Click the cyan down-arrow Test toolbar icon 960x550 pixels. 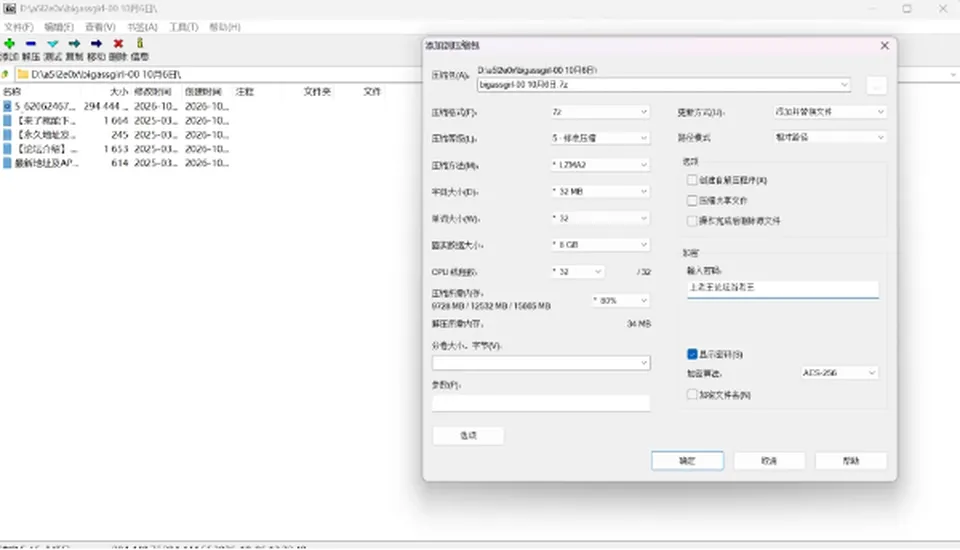pos(53,43)
